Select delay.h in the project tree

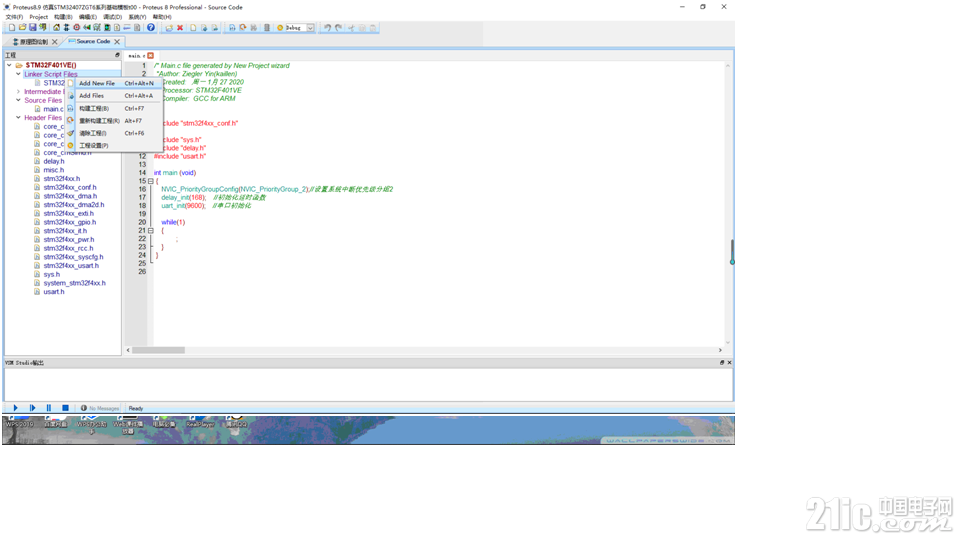tap(54, 161)
